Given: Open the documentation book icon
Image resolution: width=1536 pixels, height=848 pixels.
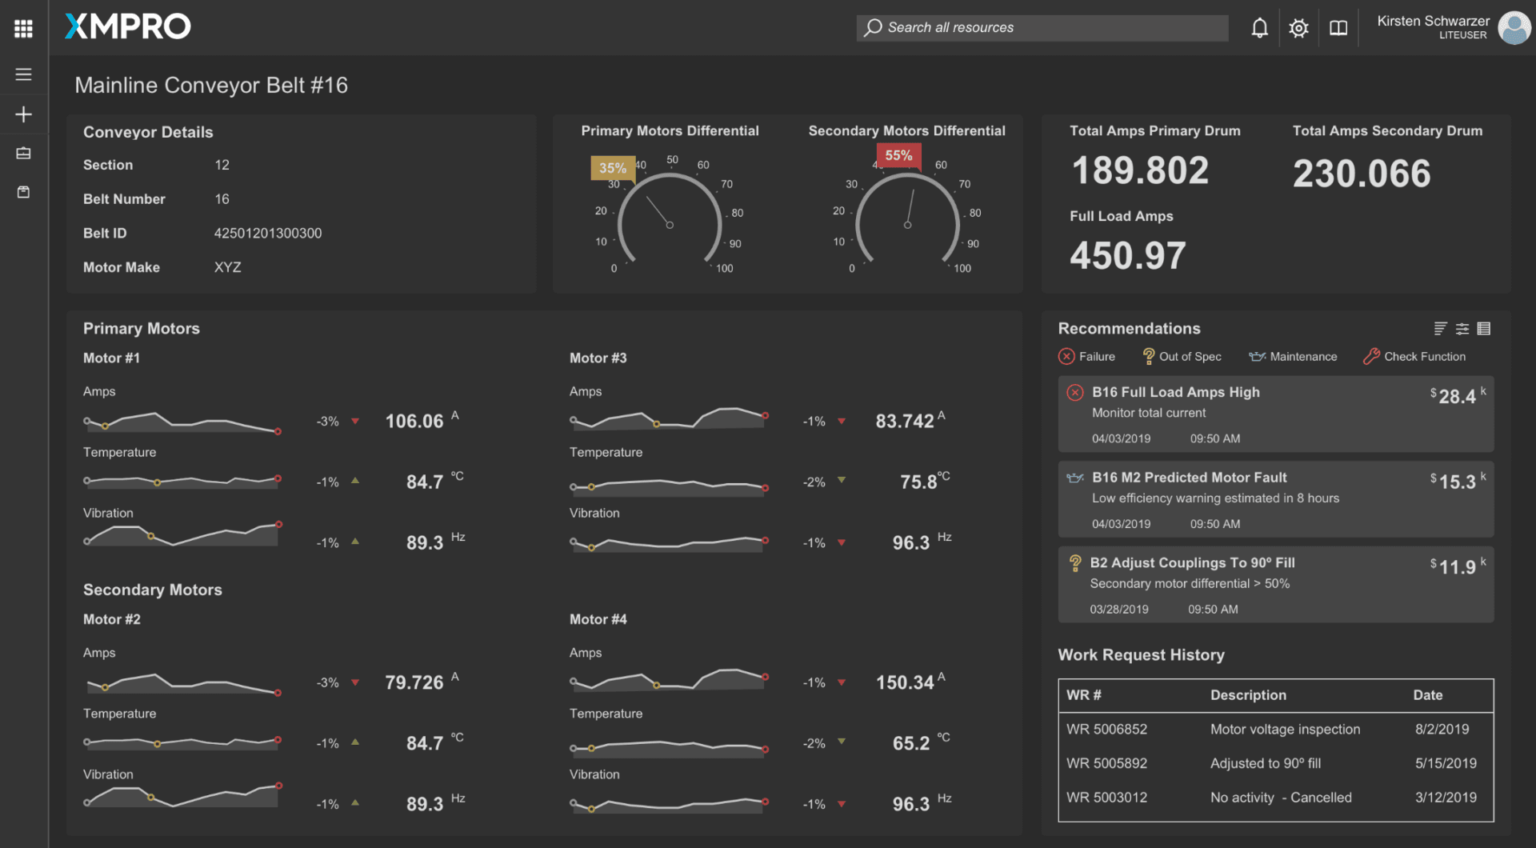Looking at the screenshot, I should [x=1338, y=28].
